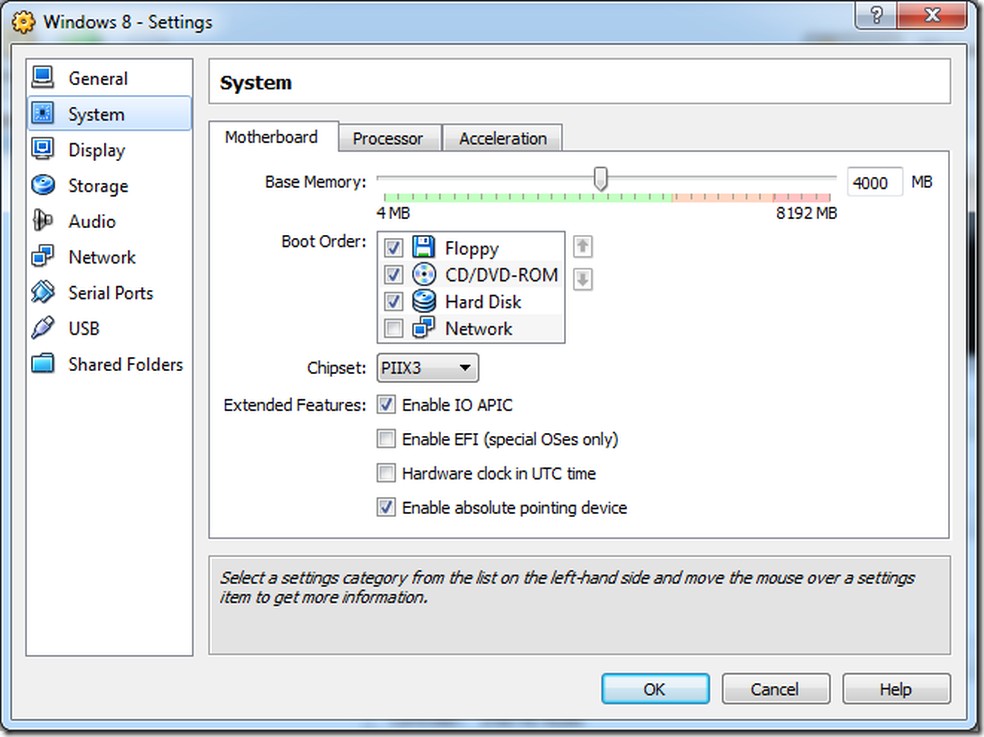Click the Network category computers icon

click(x=43, y=257)
